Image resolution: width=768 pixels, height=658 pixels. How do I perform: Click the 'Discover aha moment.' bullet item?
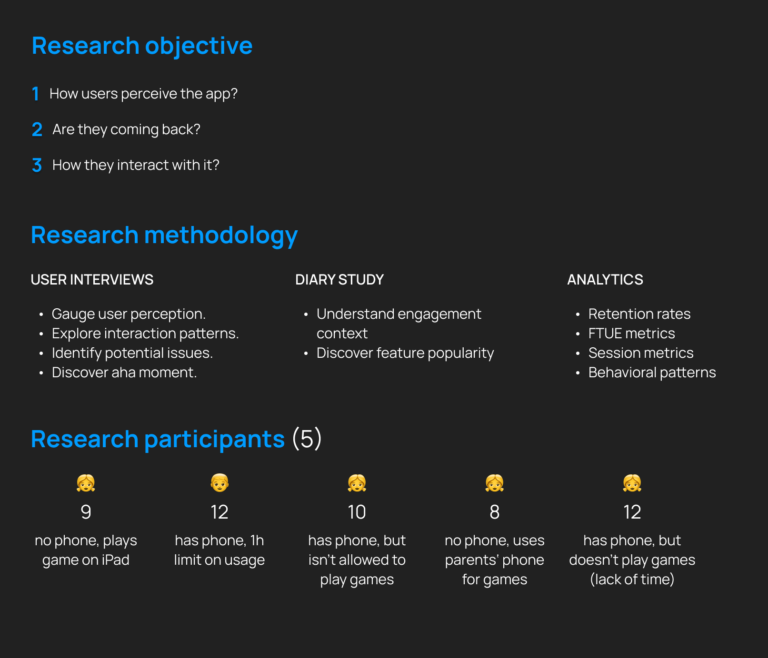coord(124,373)
